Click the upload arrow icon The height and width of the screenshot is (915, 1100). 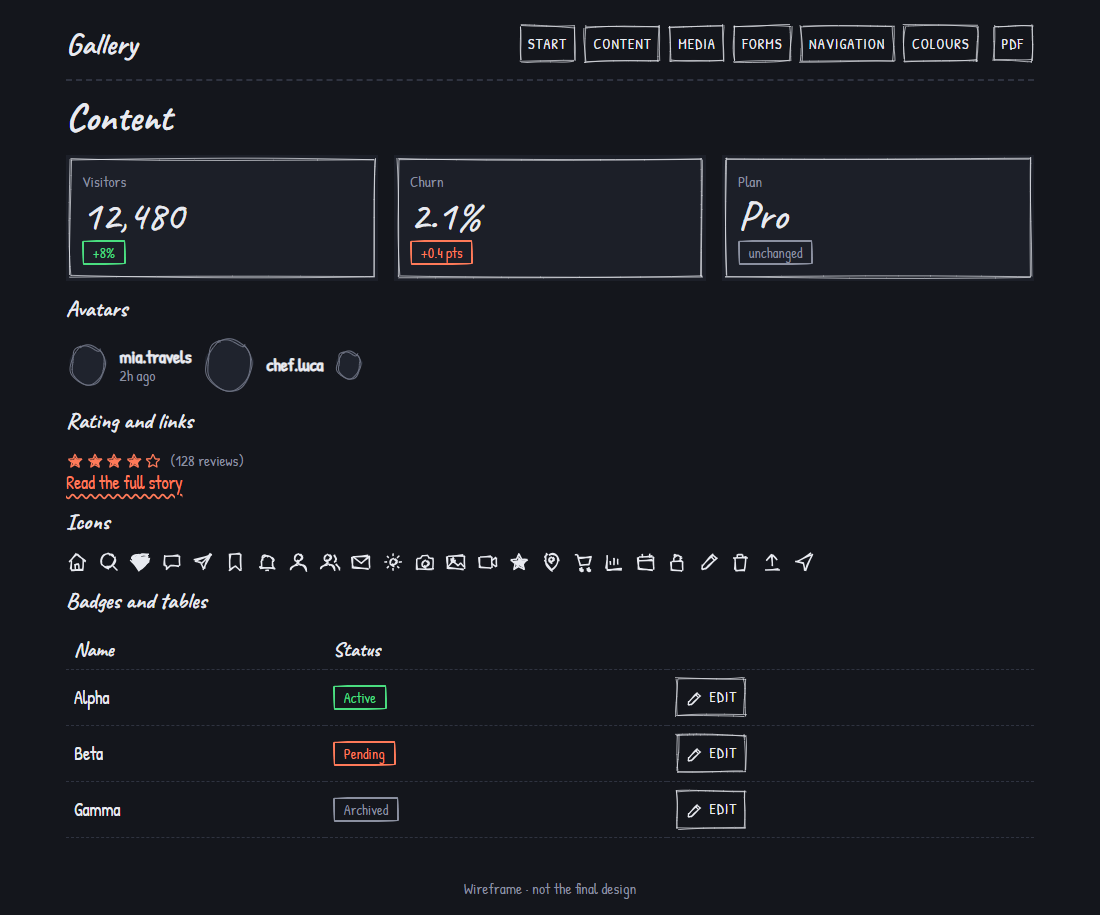[772, 562]
